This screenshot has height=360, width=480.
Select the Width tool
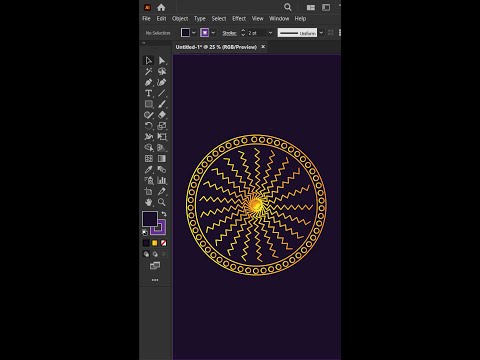(149, 137)
